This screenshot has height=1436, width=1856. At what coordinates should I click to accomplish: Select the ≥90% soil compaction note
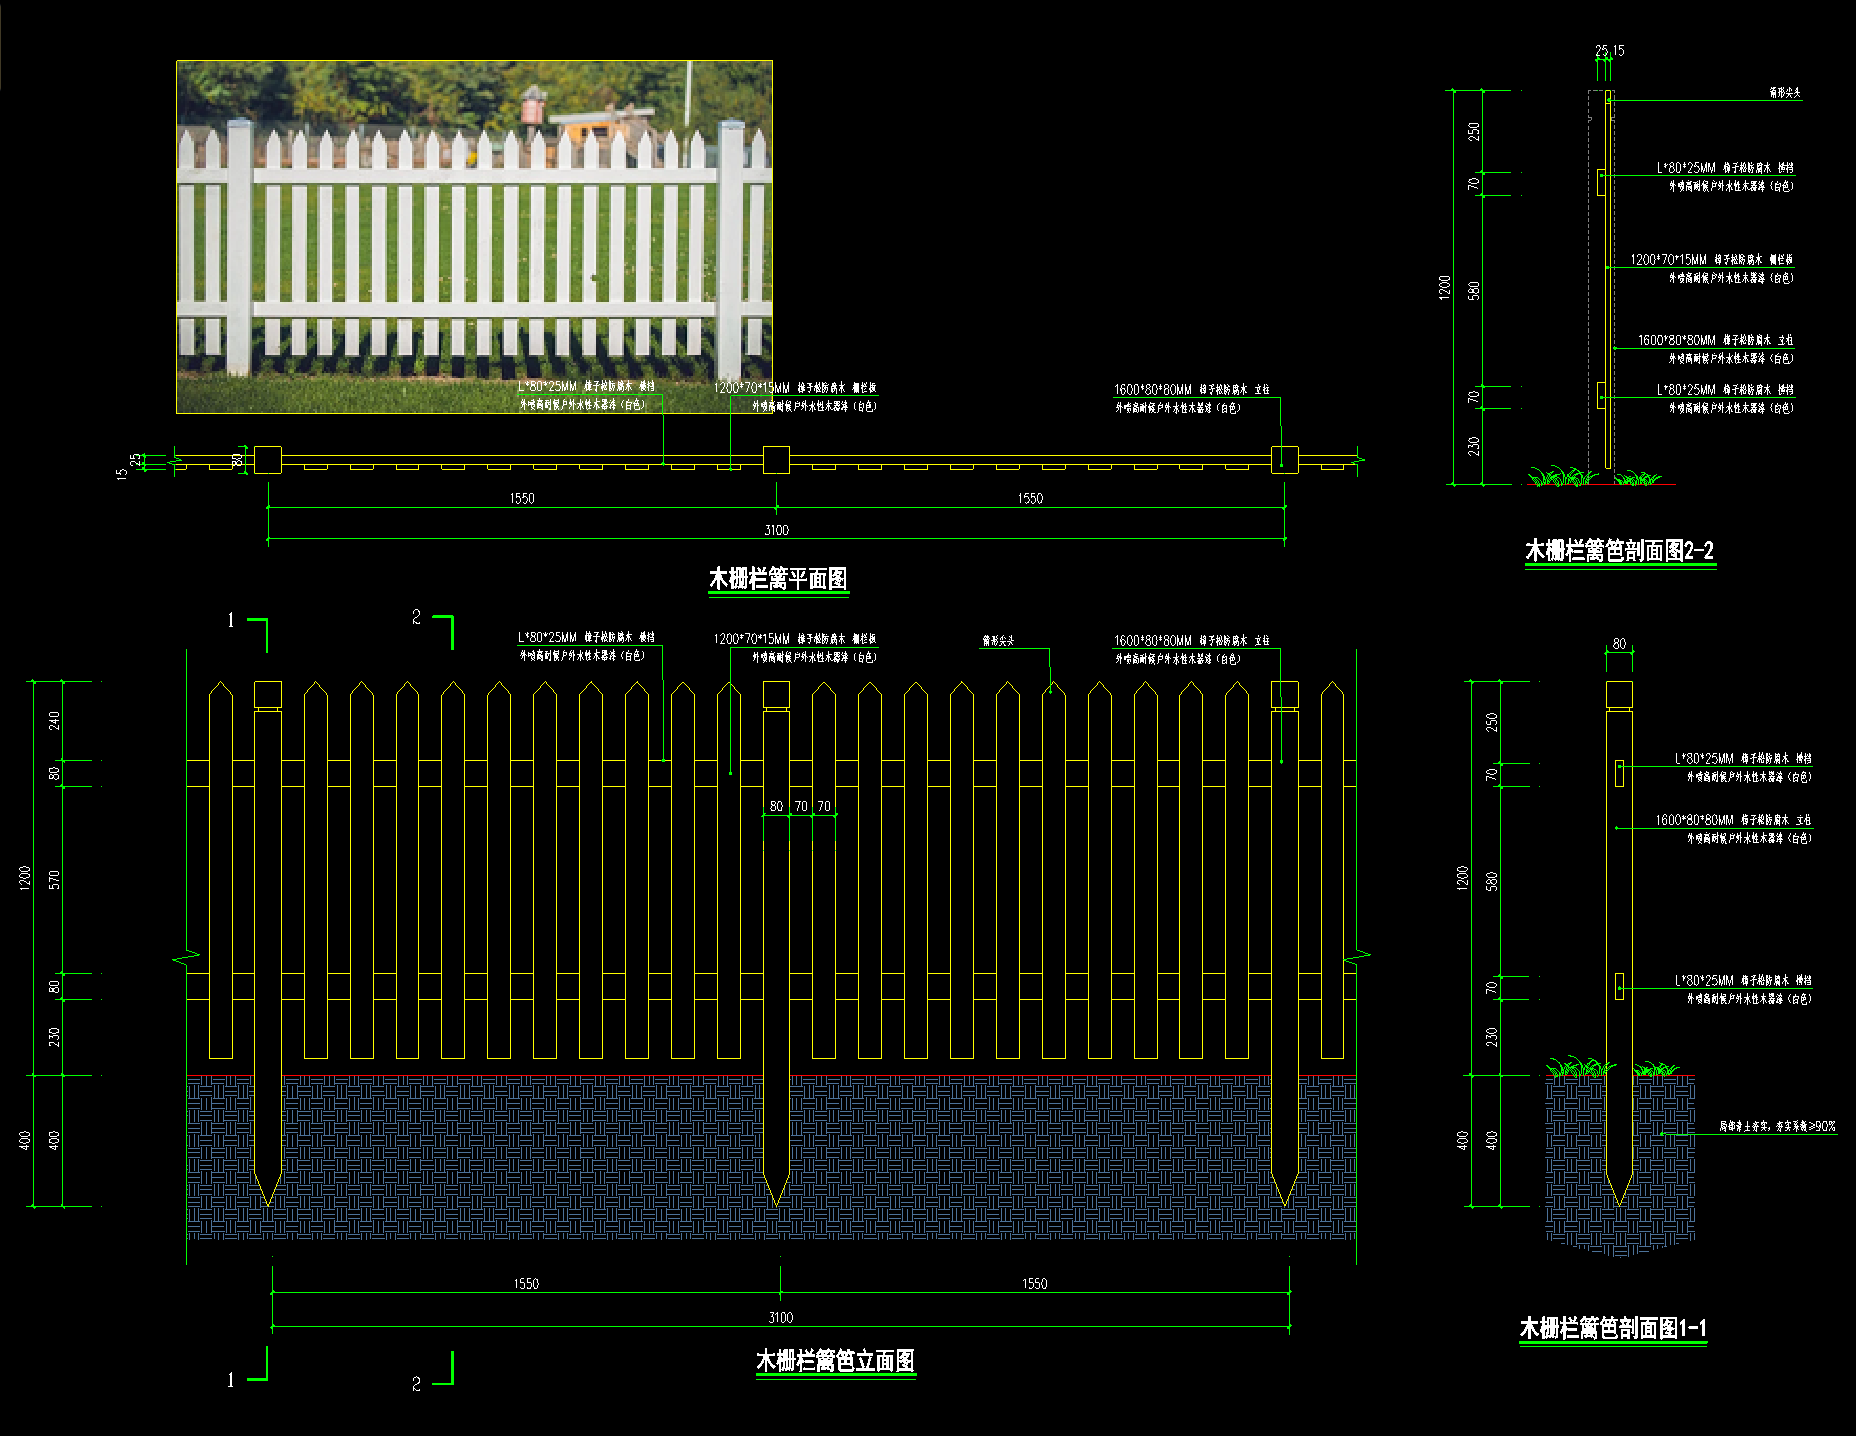click(x=1777, y=1126)
